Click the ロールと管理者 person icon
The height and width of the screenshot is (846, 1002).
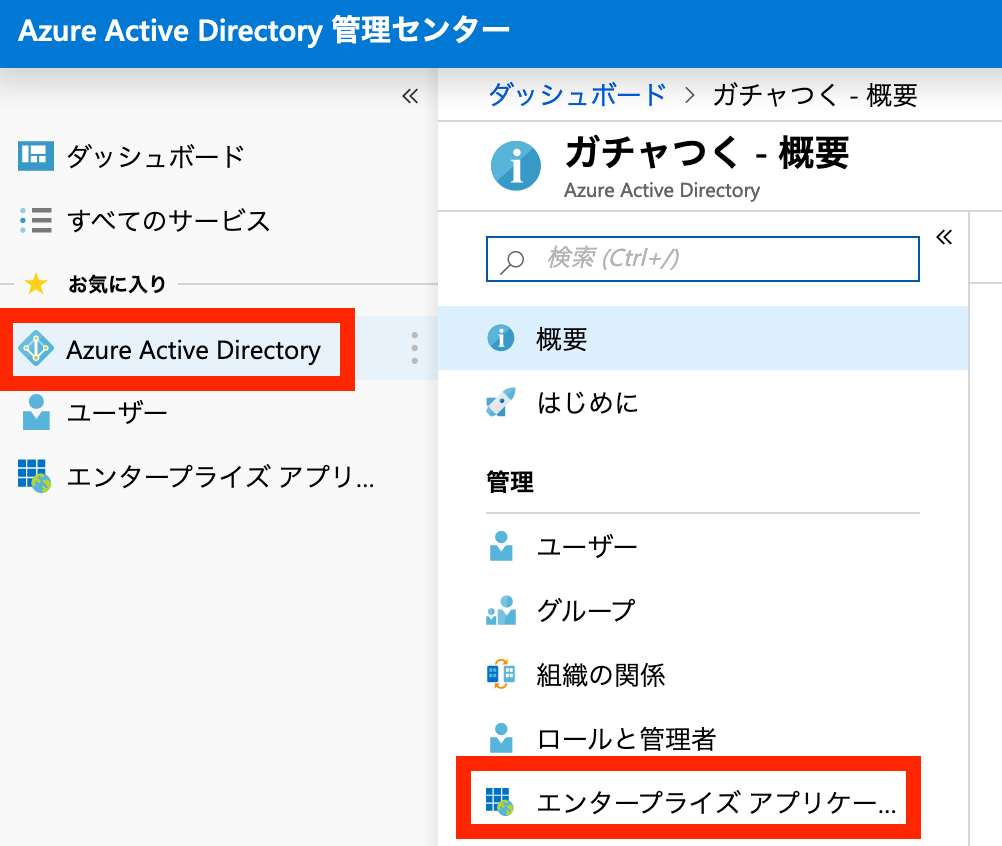[501, 738]
